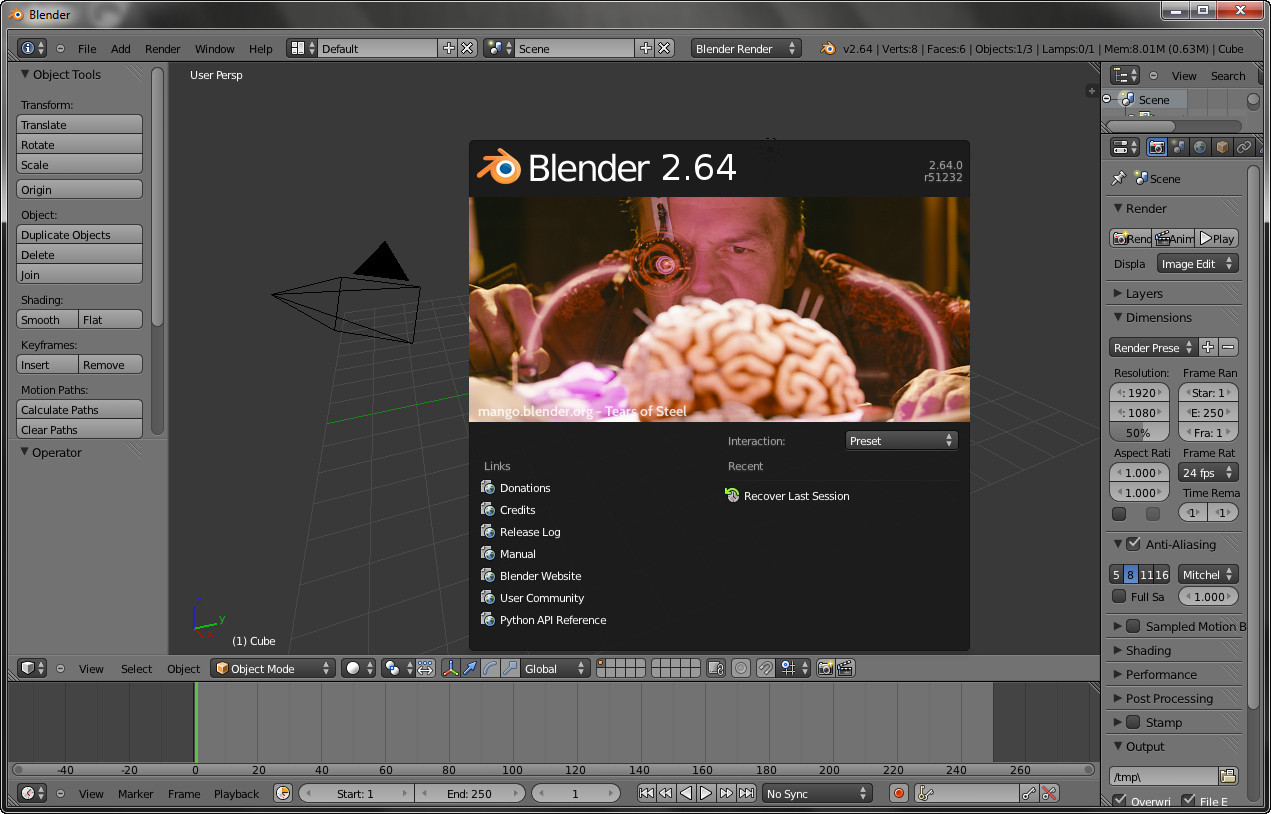Screen dimensions: 1271x814
Task: Add a new scene with plus icon
Action: 645,48
